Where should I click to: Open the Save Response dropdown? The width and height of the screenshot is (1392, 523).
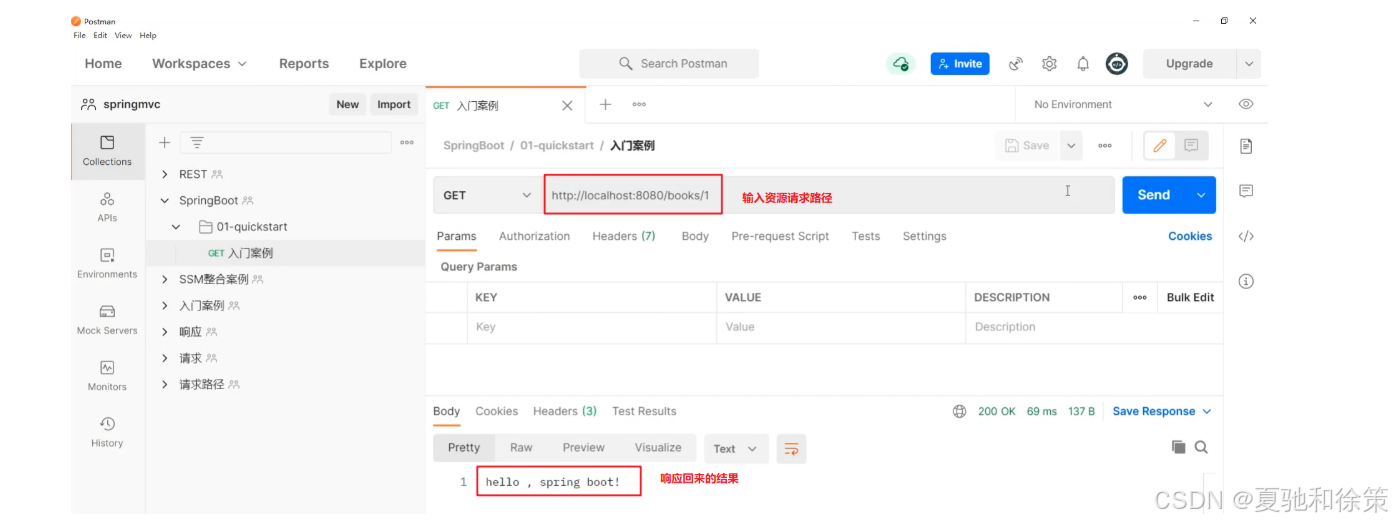(1162, 411)
